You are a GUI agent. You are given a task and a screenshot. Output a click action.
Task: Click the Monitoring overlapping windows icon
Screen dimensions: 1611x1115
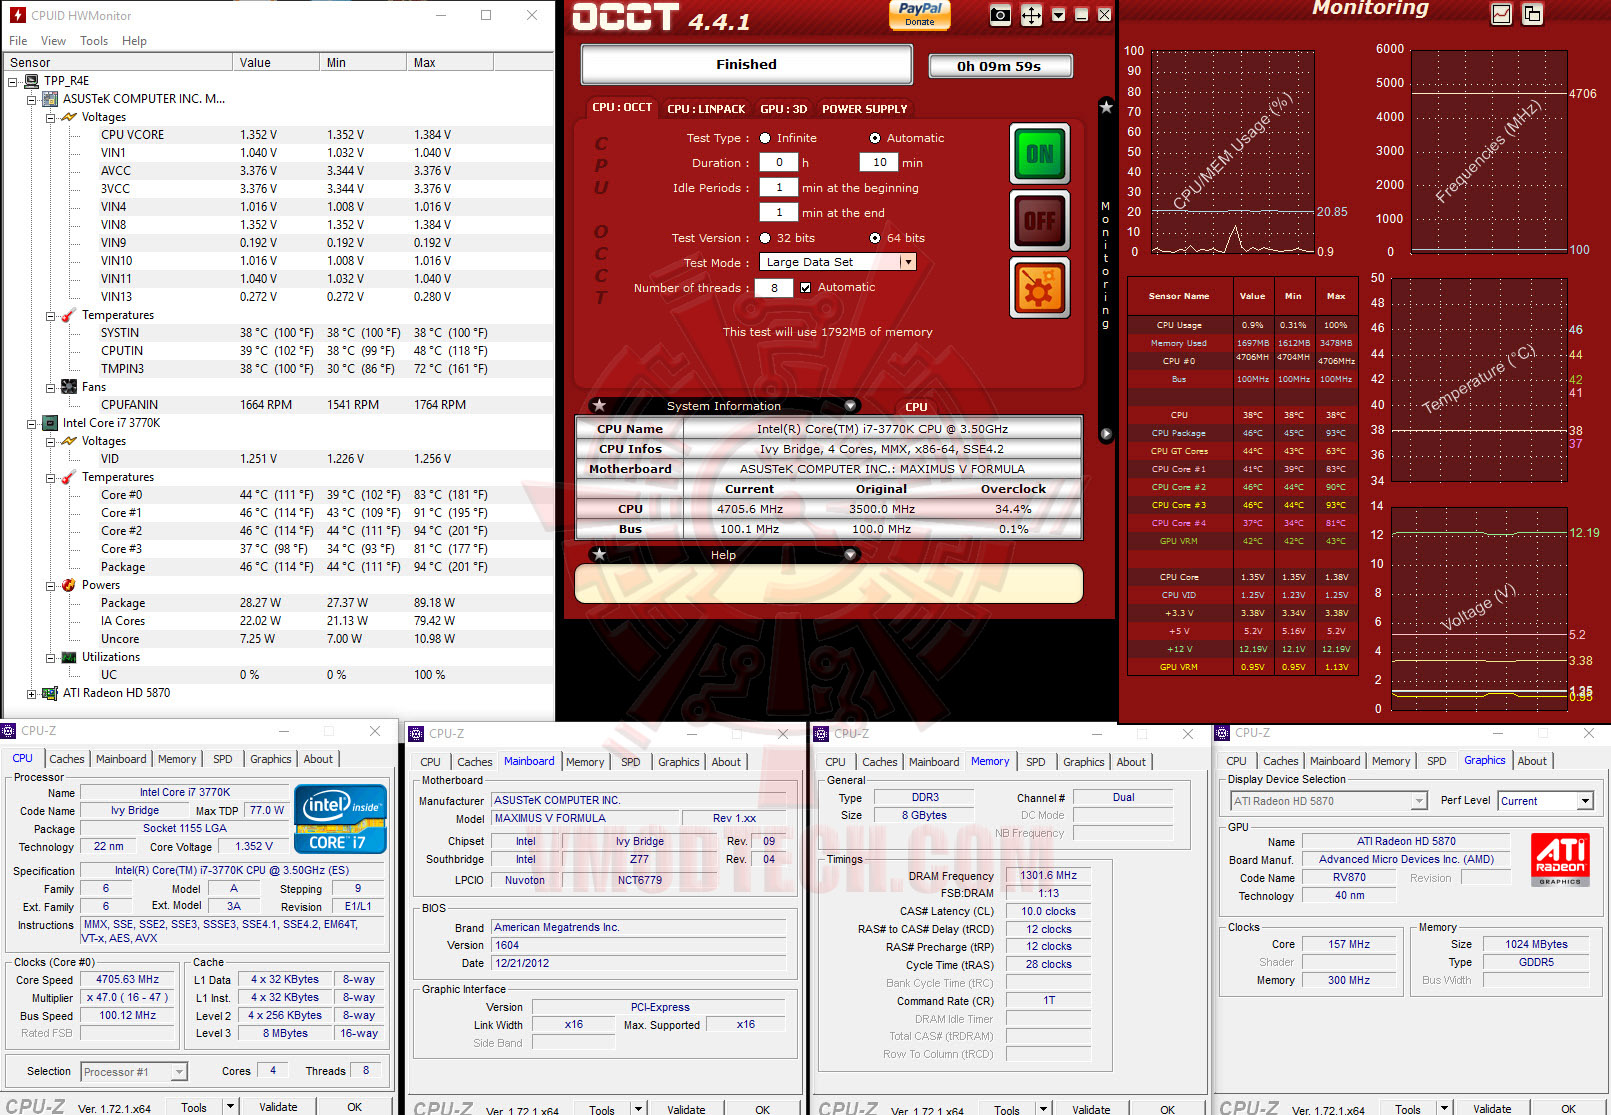1532,14
